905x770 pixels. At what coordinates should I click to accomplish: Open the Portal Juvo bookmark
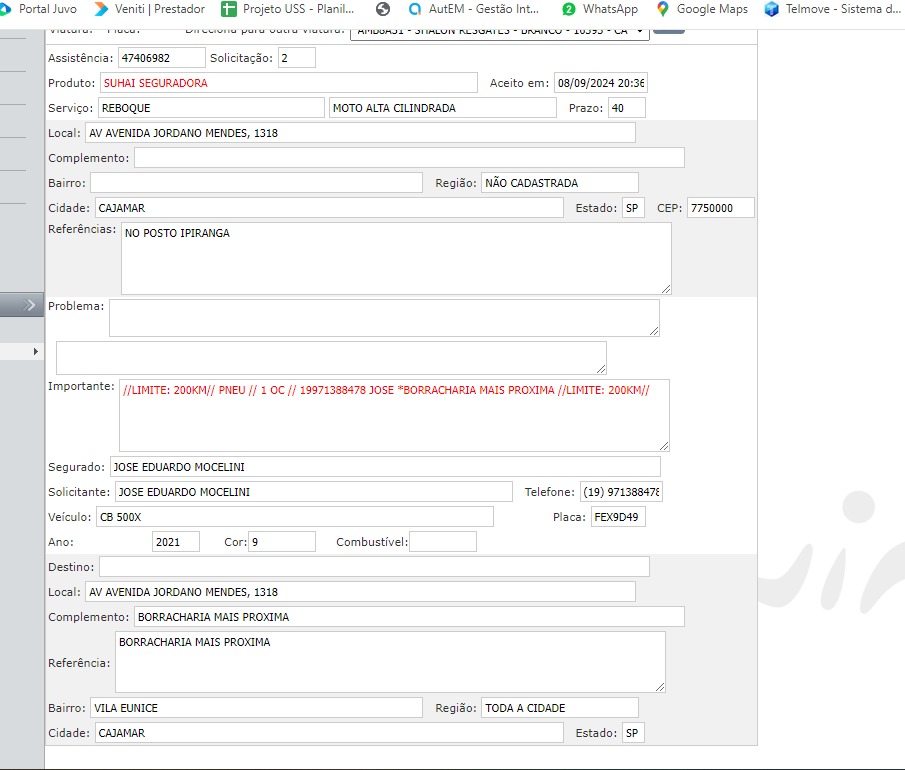pyautogui.click(x=39, y=9)
